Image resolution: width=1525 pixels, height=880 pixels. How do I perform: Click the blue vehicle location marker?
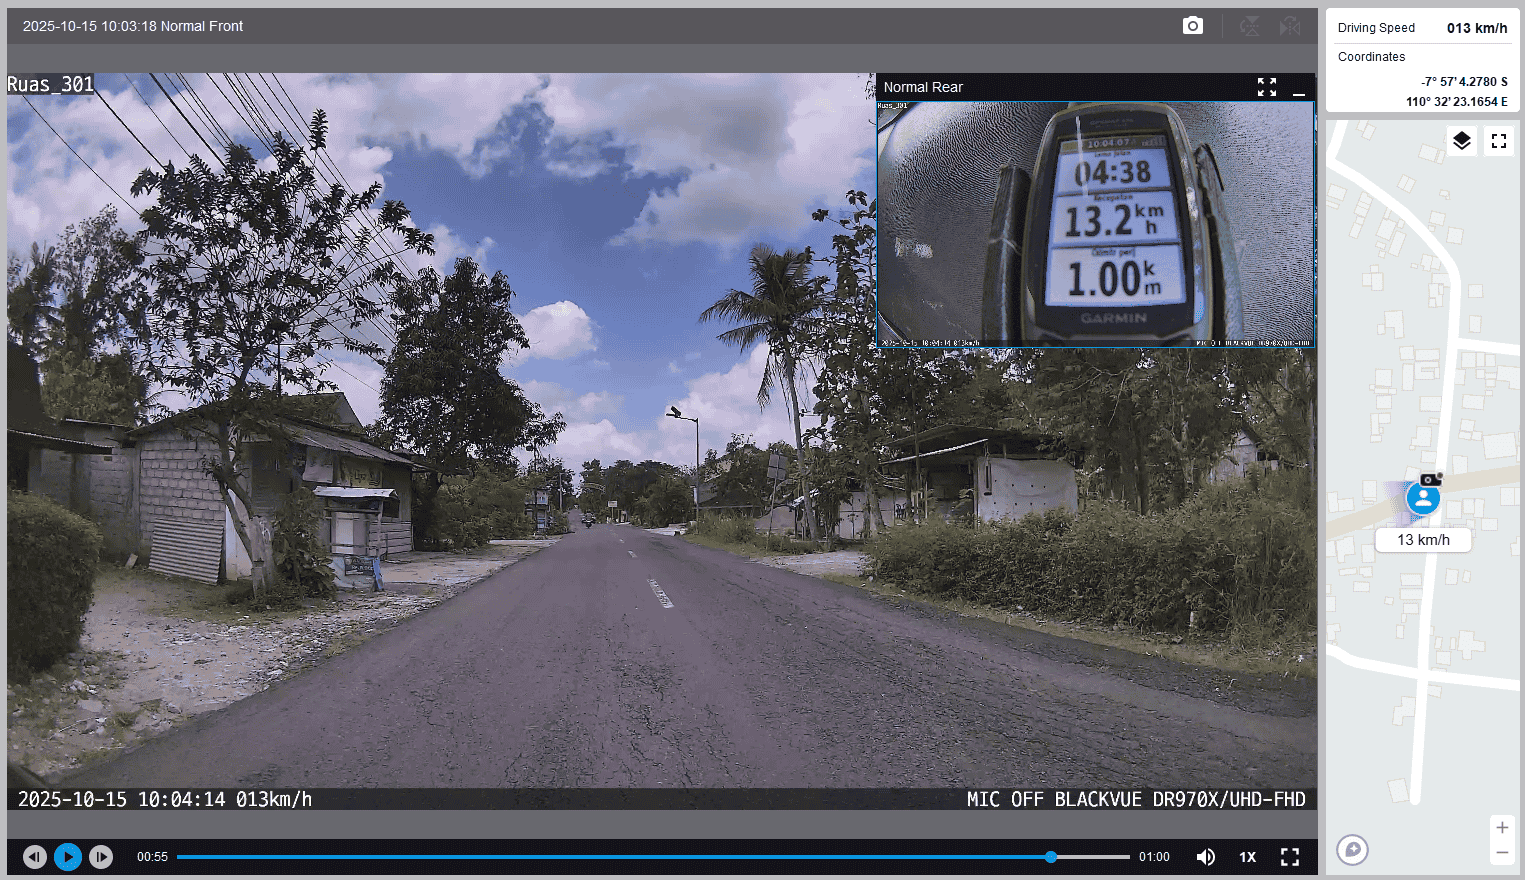point(1423,498)
